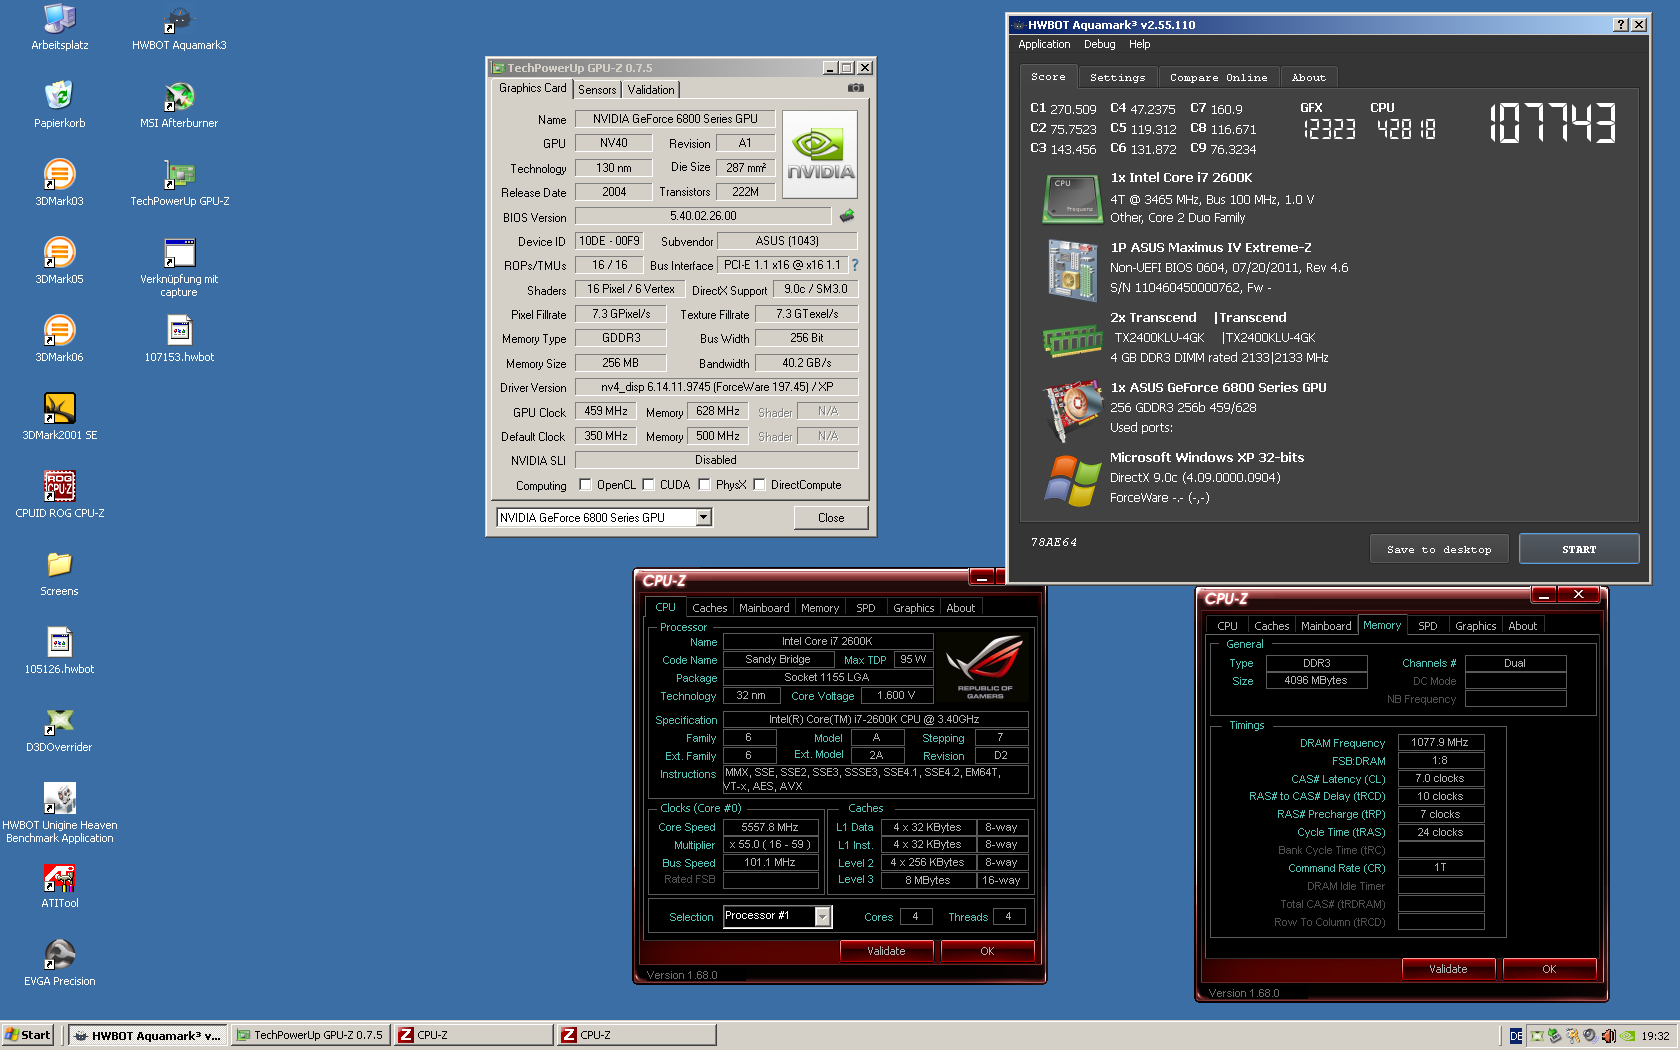Toggle the DirectCompute checkbox in GPU-Z

point(759,485)
